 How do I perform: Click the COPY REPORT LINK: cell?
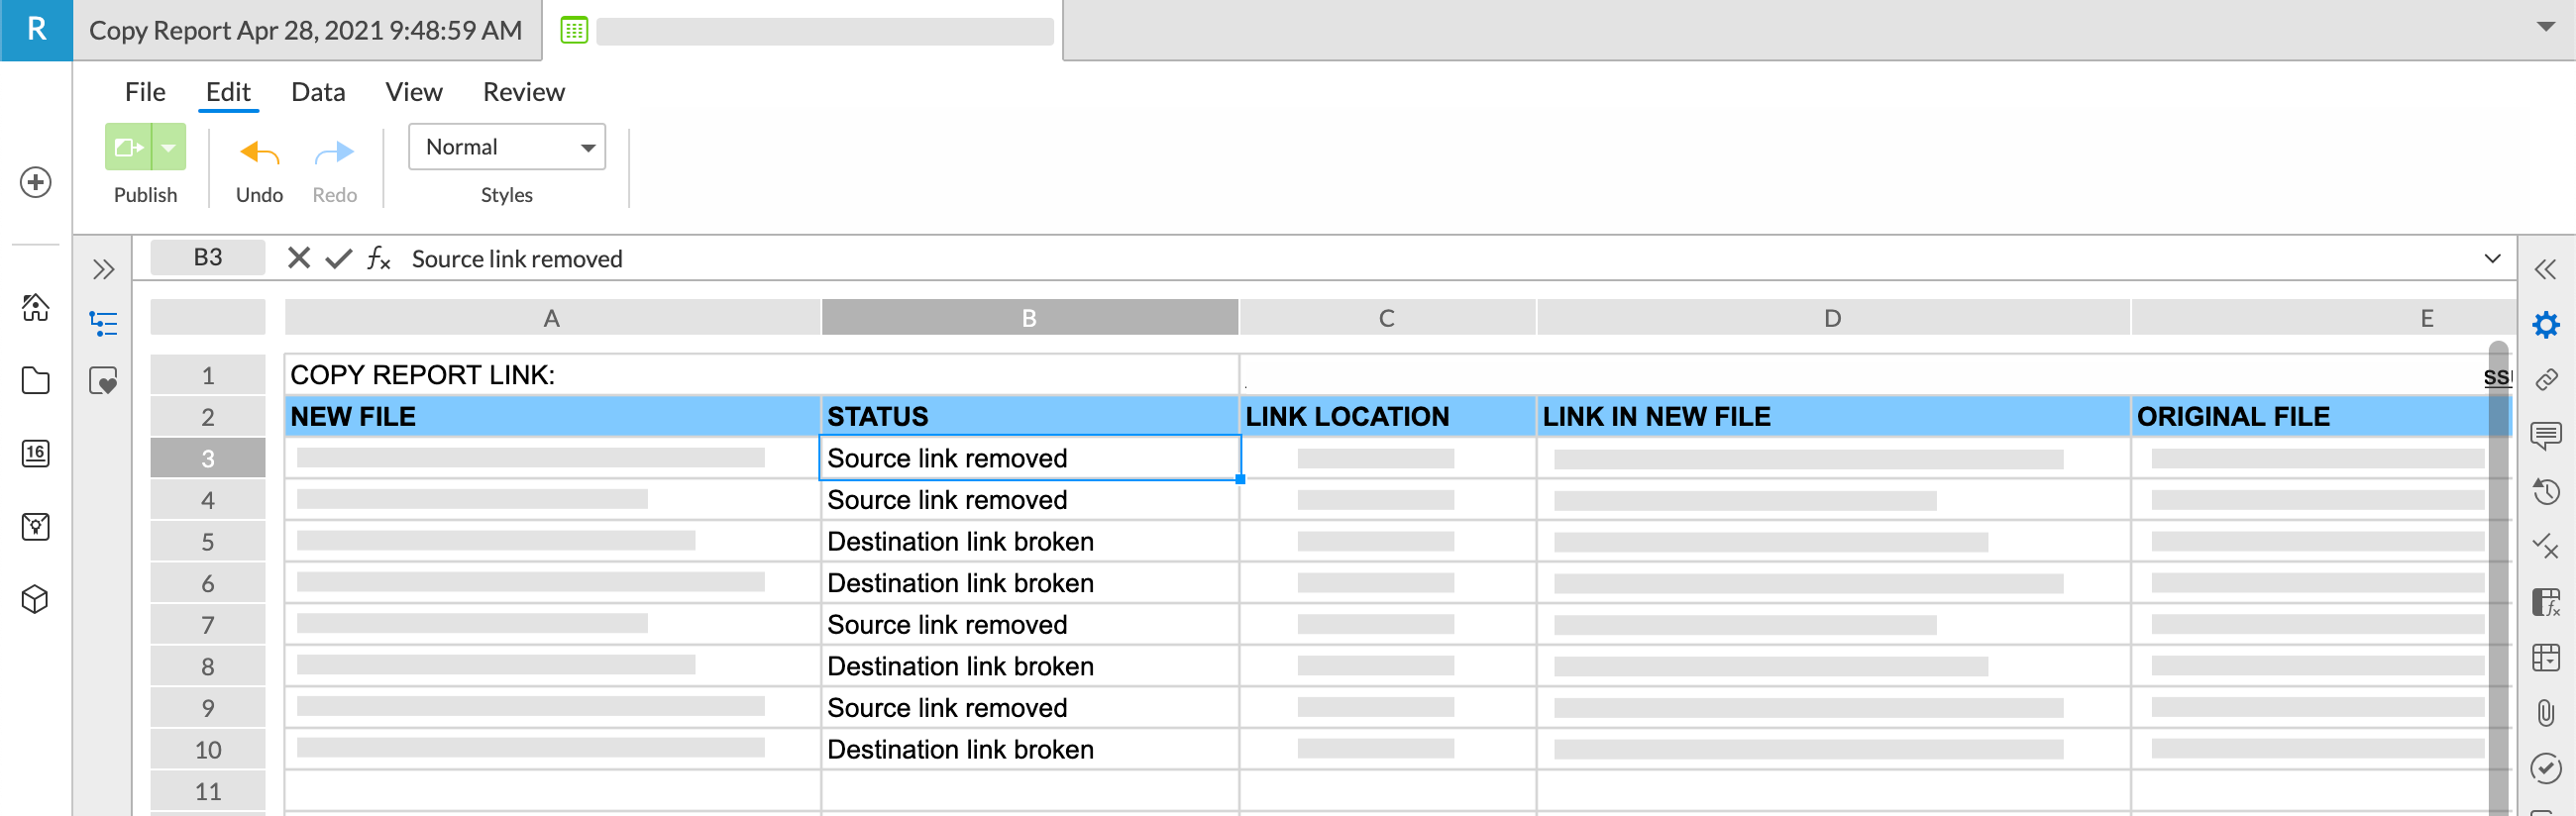click(761, 375)
